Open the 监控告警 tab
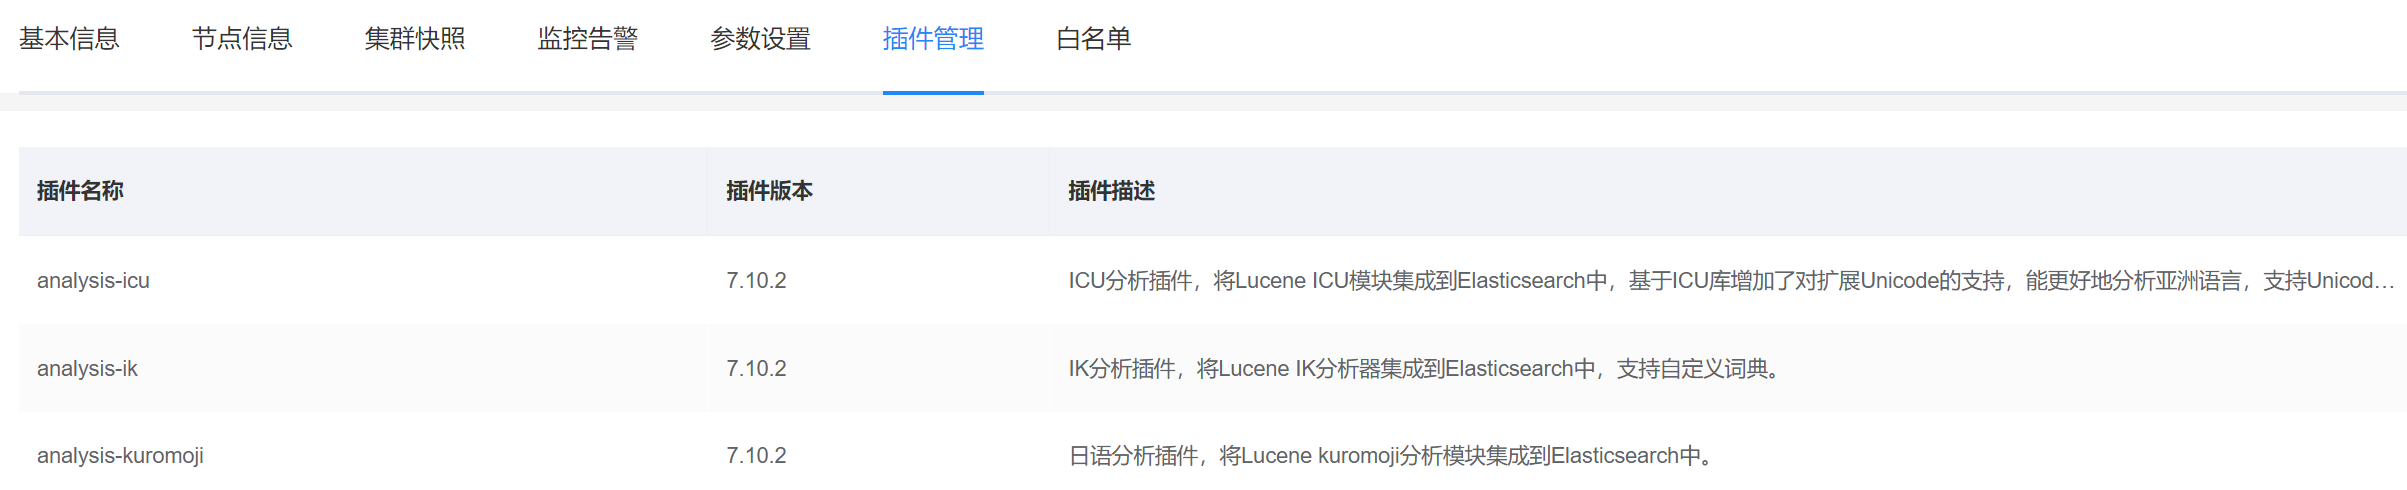This screenshot has height=490, width=2407. (x=588, y=39)
